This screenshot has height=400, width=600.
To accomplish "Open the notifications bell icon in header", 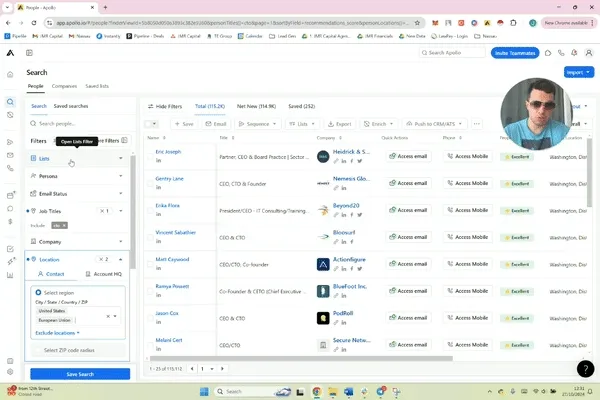I will [x=574, y=53].
